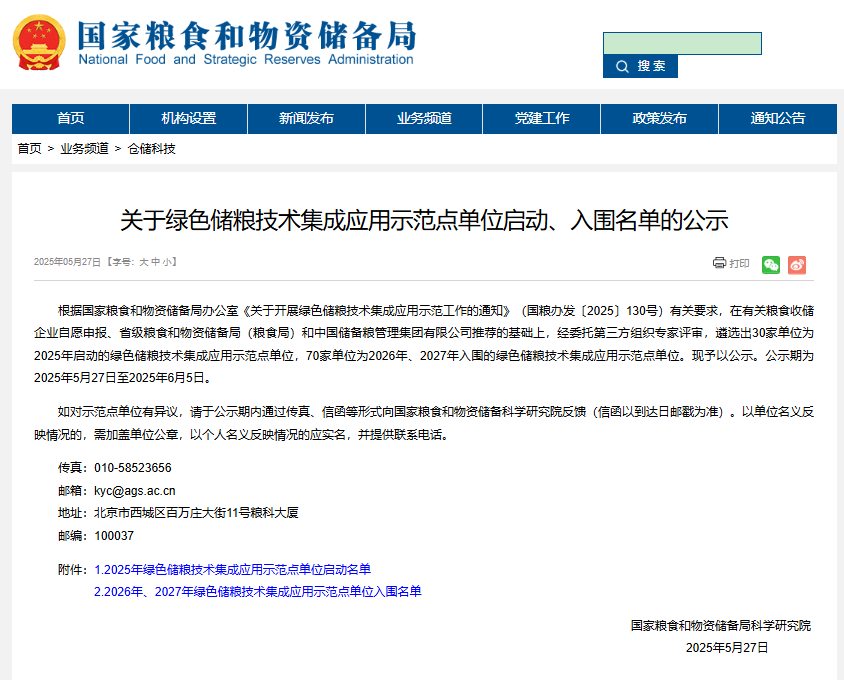The image size is (844, 680).
Task: Open the 机构设置 navigation menu
Action: tap(188, 118)
